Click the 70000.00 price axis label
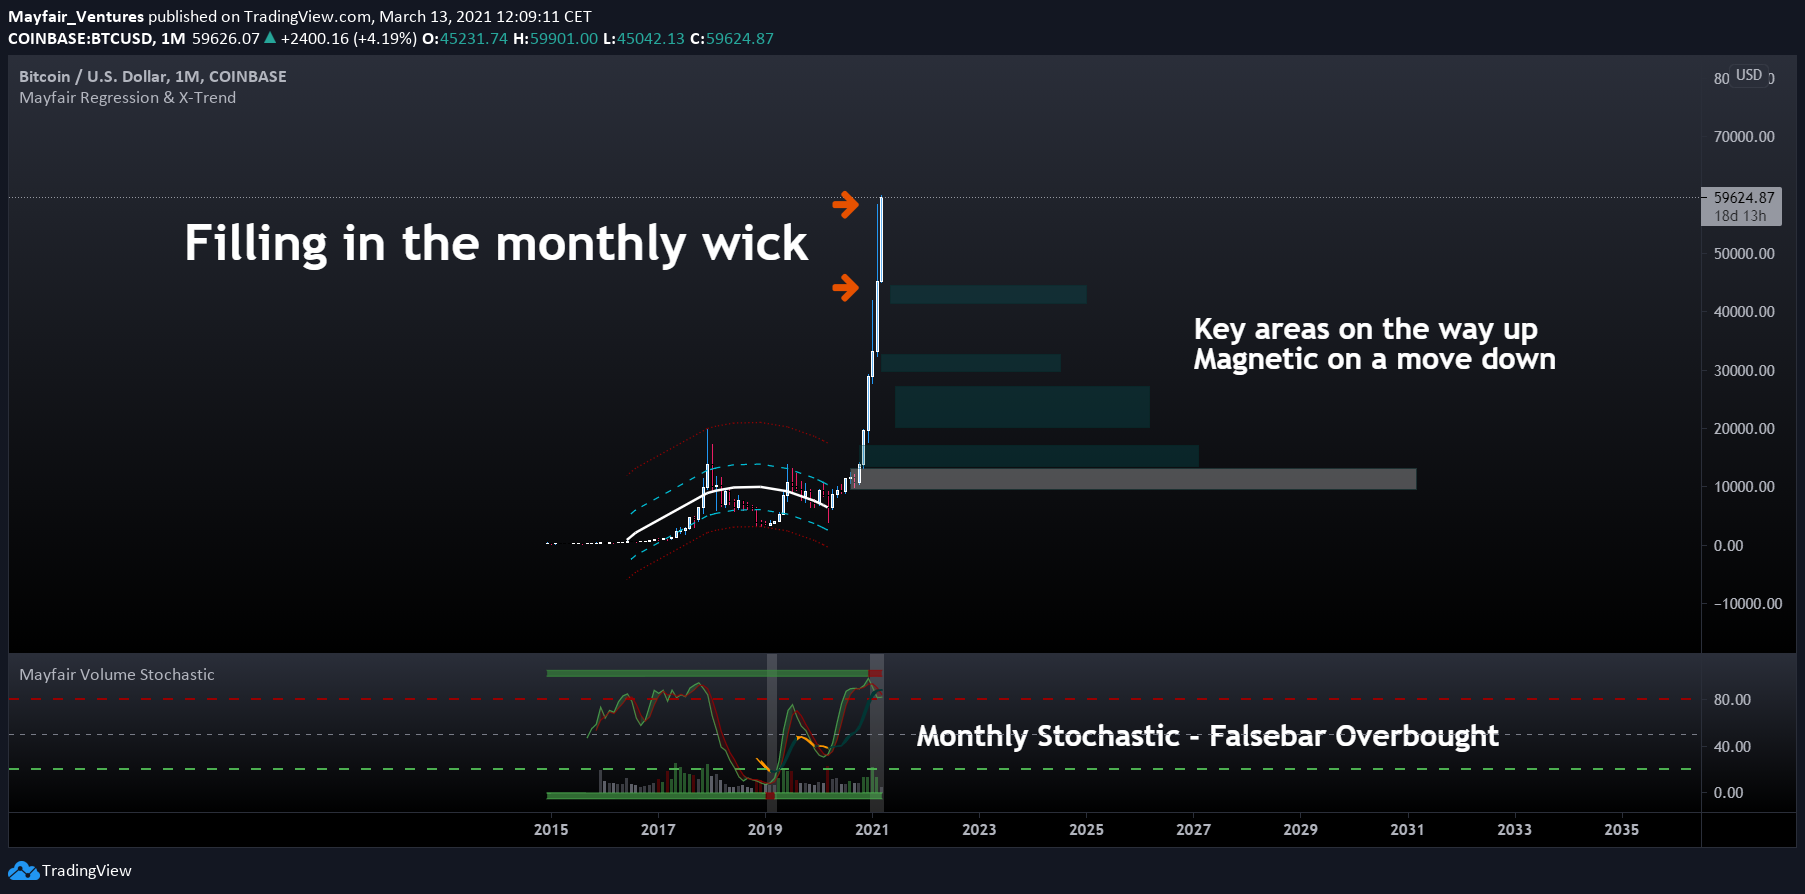 click(x=1744, y=137)
